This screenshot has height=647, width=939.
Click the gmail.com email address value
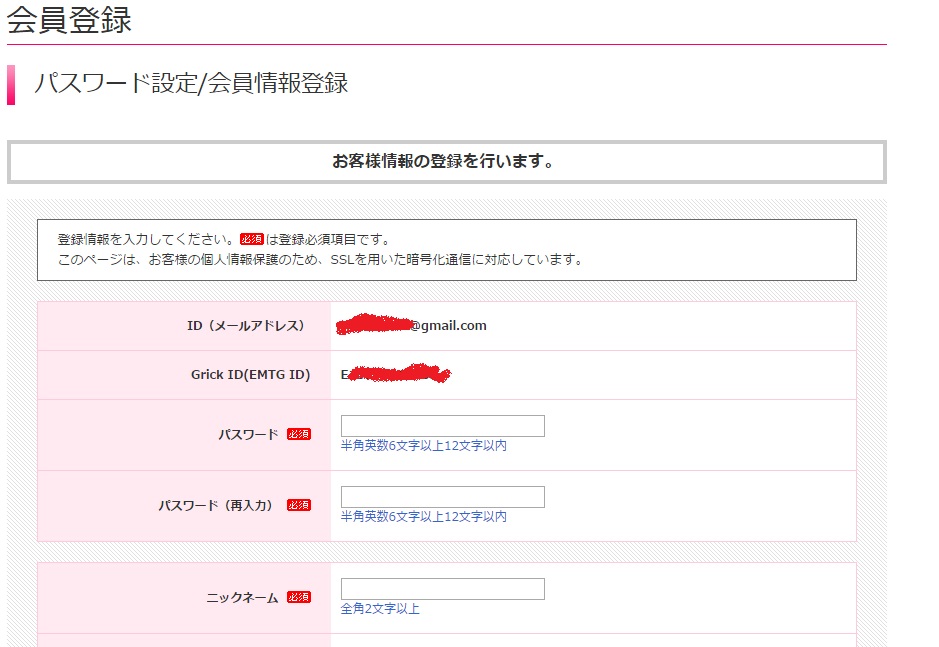click(412, 325)
